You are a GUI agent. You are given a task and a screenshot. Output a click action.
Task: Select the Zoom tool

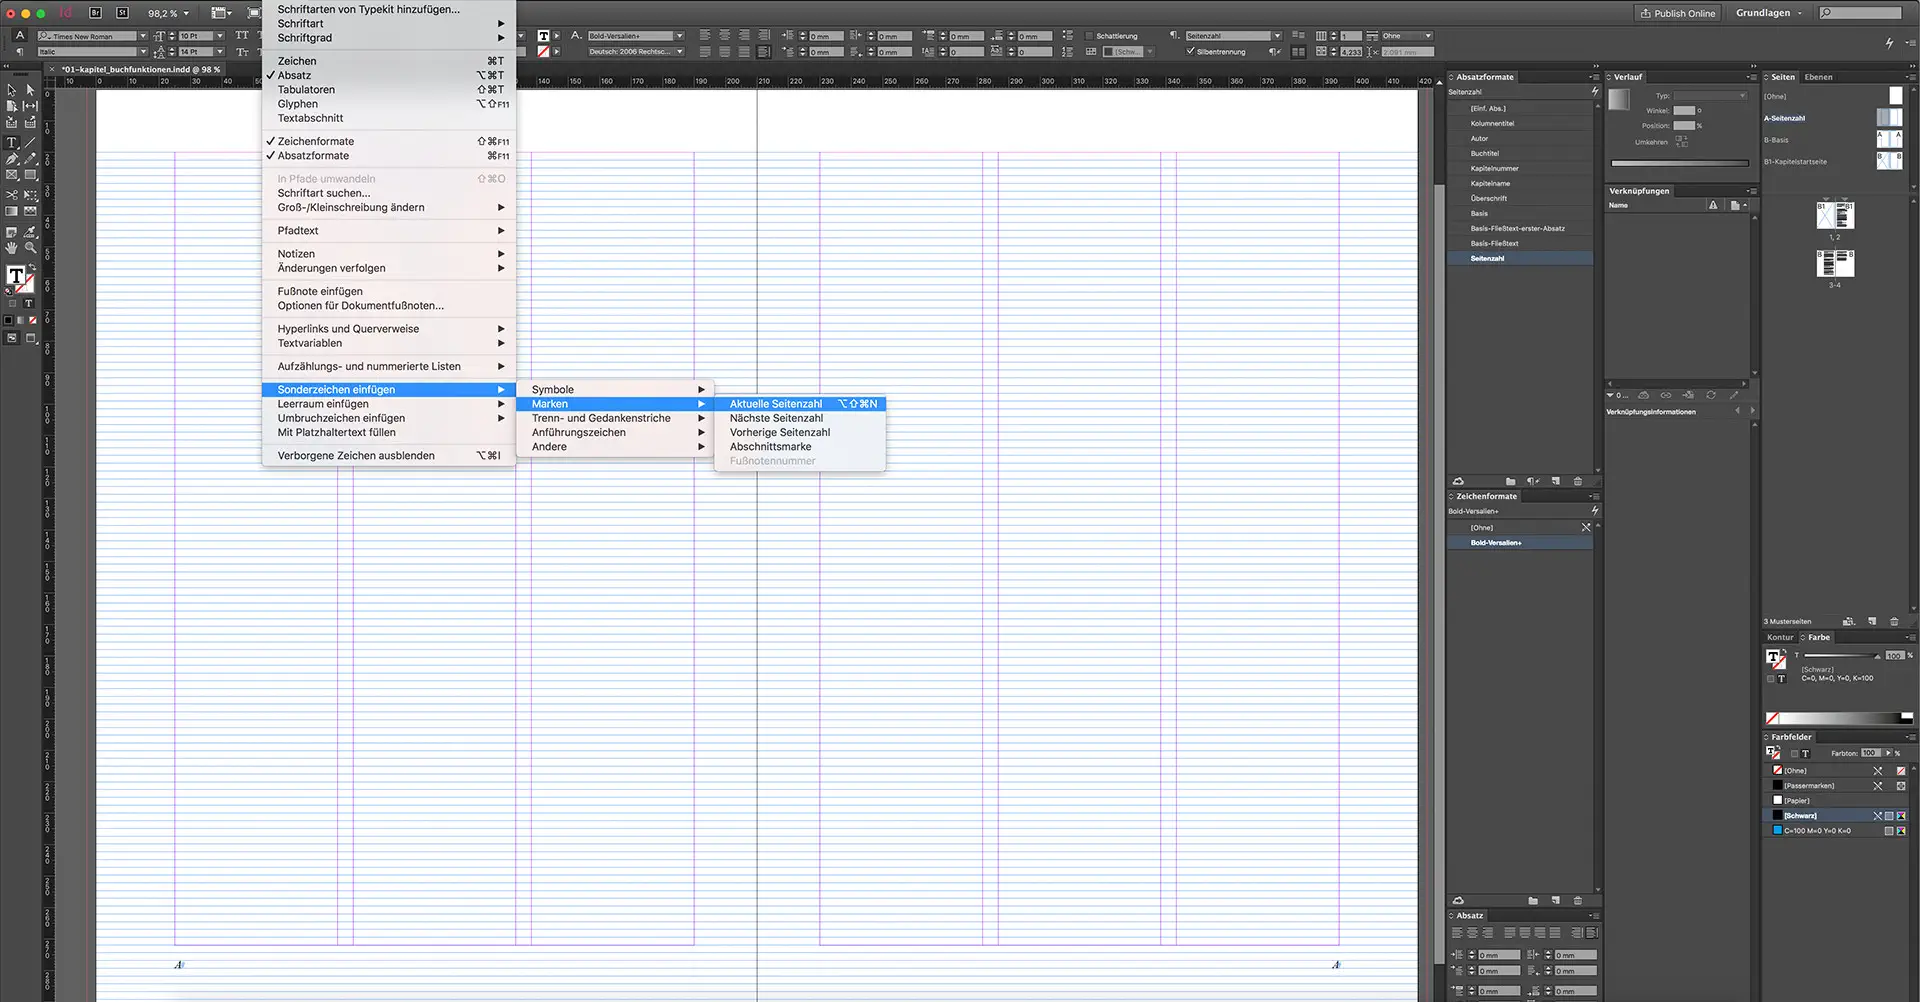pos(30,247)
